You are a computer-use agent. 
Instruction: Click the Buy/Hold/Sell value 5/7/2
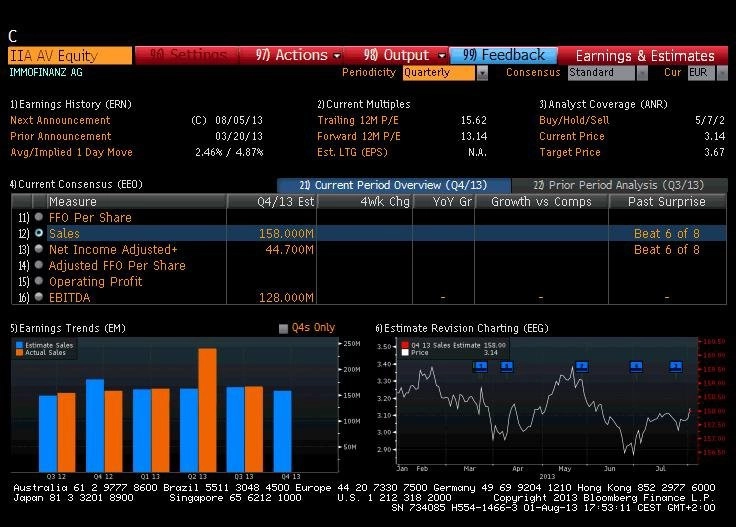pyautogui.click(x=710, y=121)
